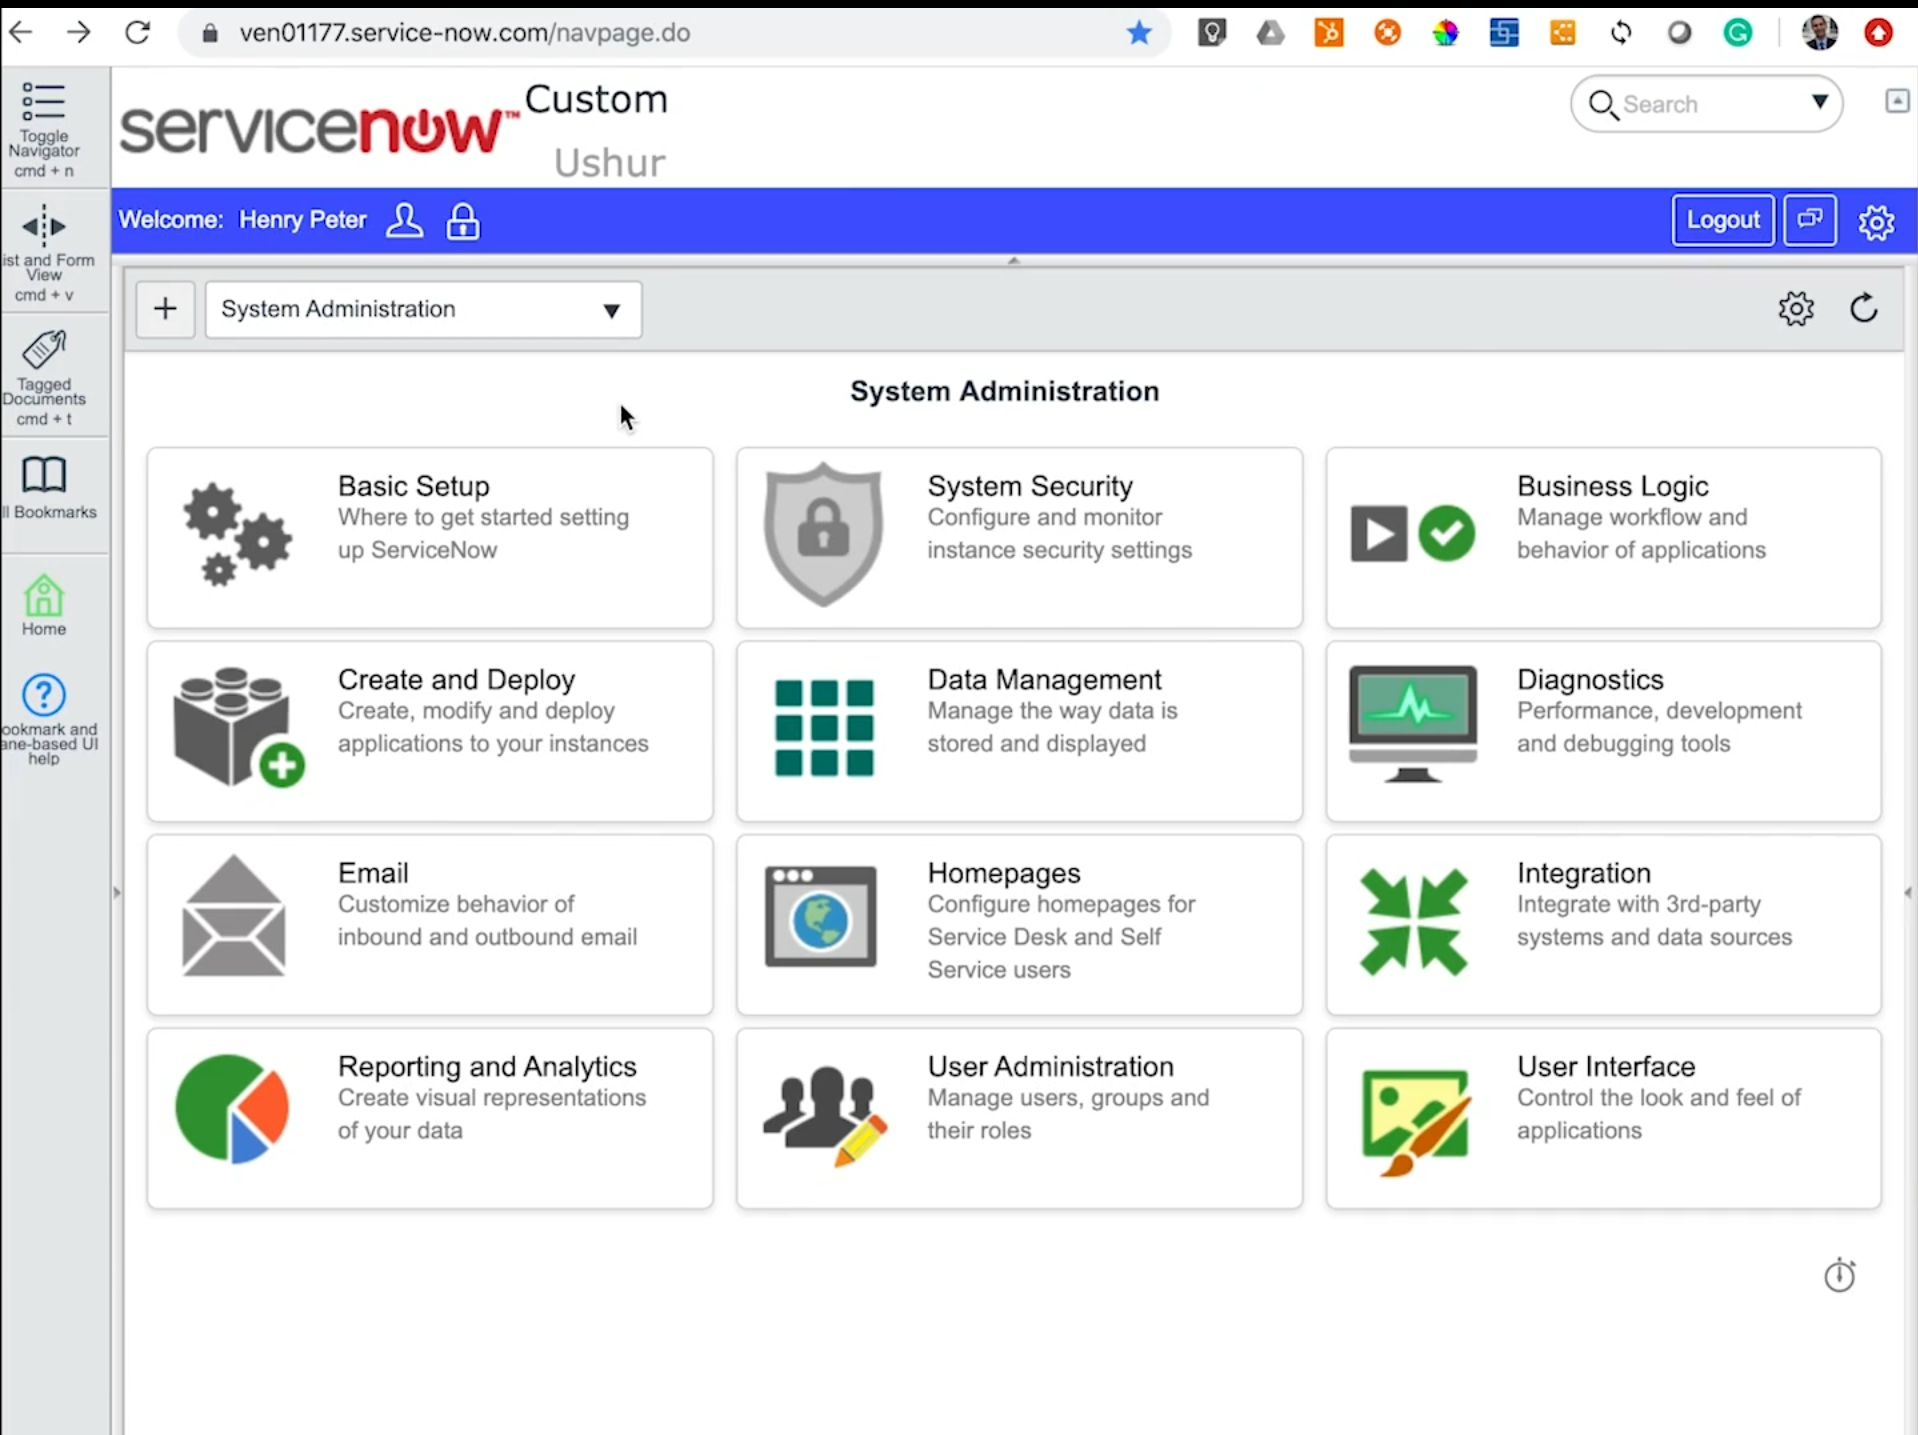The height and width of the screenshot is (1435, 1918).
Task: Click the Homepages globe window icon
Action: [x=821, y=916]
